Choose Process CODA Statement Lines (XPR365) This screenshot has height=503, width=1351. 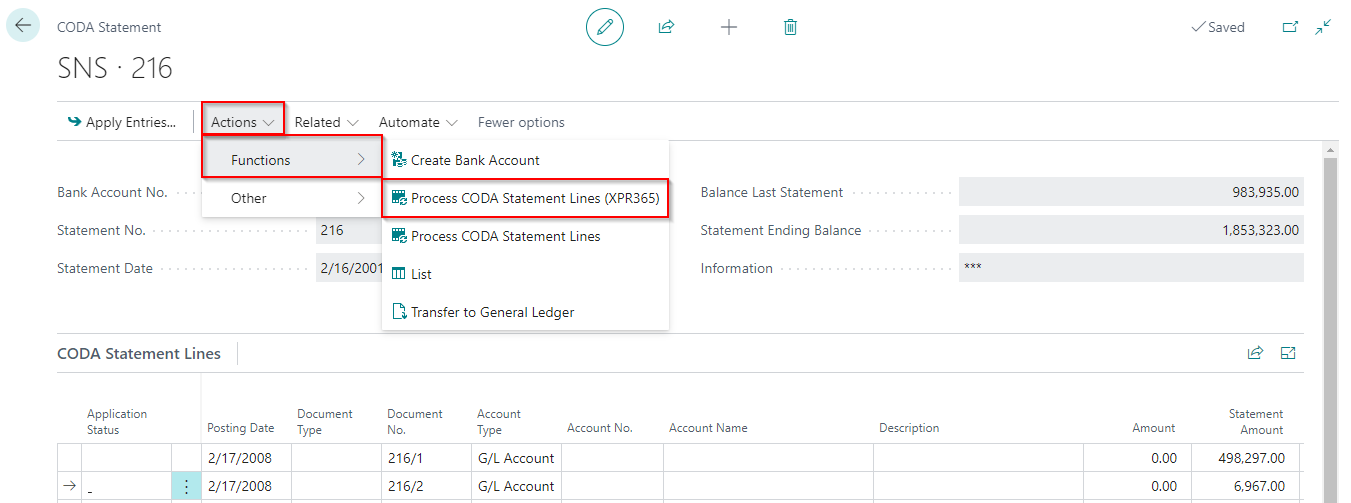[525, 198]
